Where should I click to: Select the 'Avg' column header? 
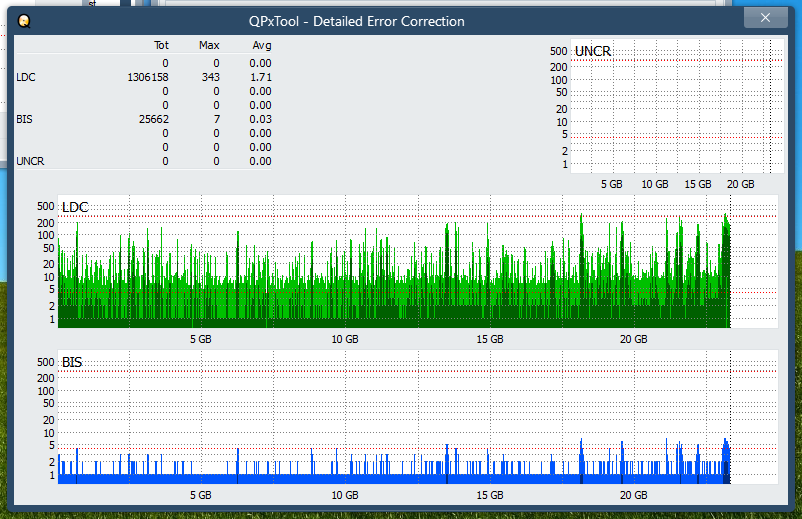[260, 45]
